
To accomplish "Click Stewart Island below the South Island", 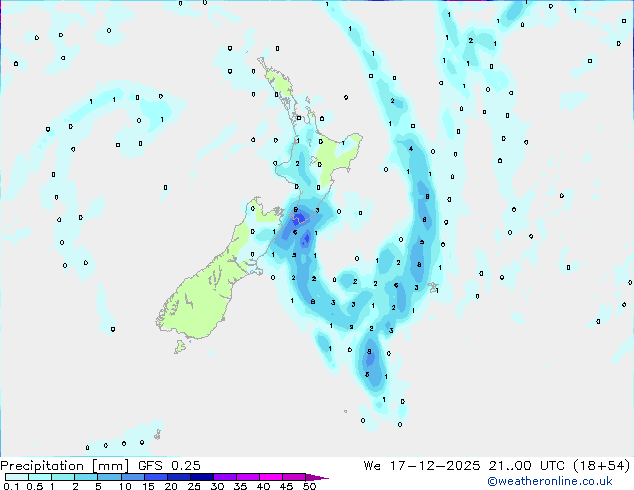I will pyautogui.click(x=180, y=346).
